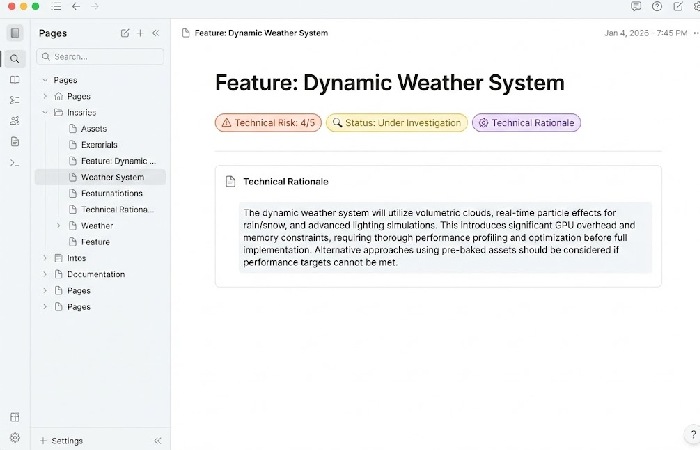Click the Technical Risk: 4/5 tag
The image size is (700, 450).
click(x=268, y=123)
